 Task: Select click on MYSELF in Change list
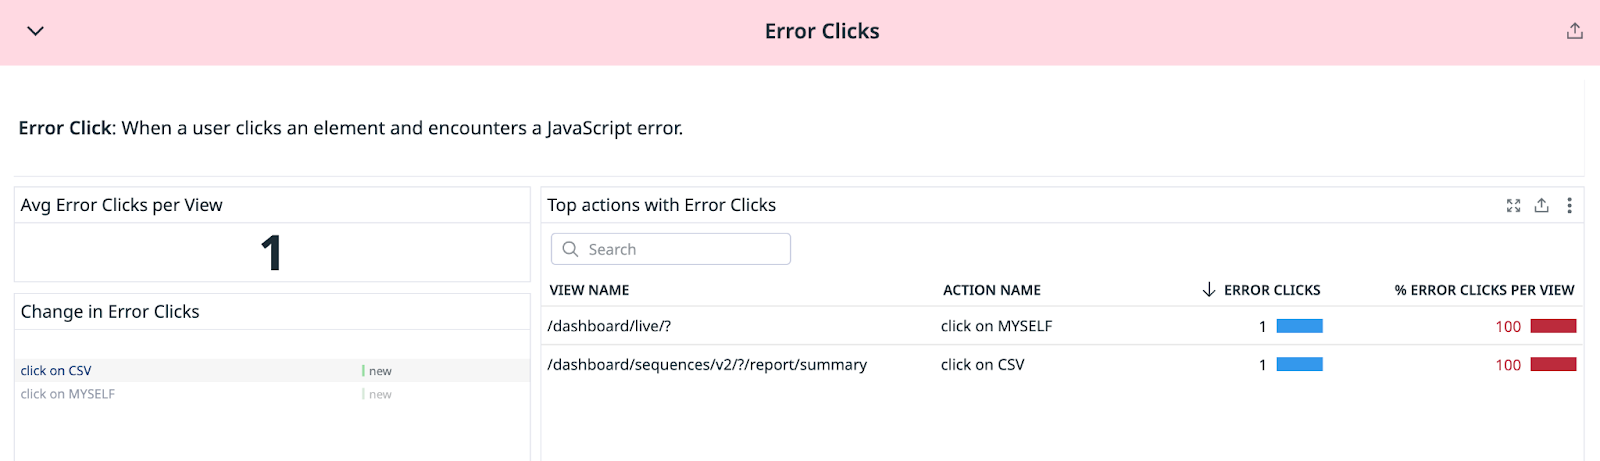pyautogui.click(x=68, y=394)
